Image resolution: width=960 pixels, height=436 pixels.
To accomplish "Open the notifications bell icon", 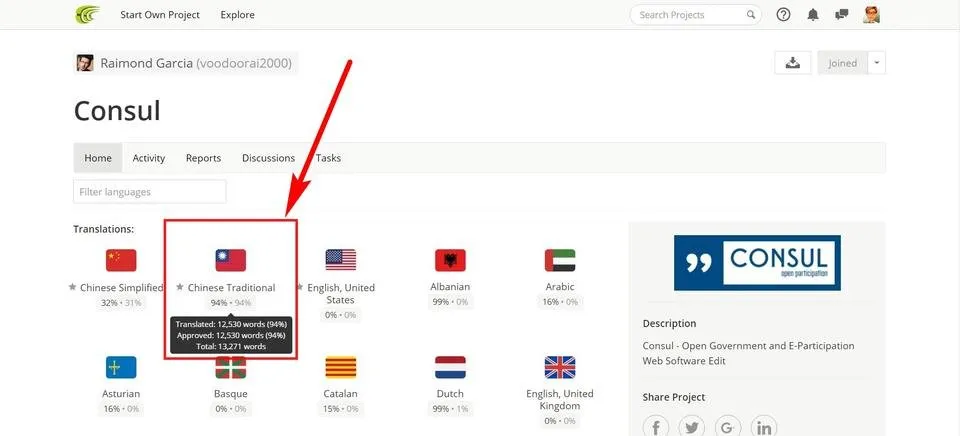I will 812,15.
